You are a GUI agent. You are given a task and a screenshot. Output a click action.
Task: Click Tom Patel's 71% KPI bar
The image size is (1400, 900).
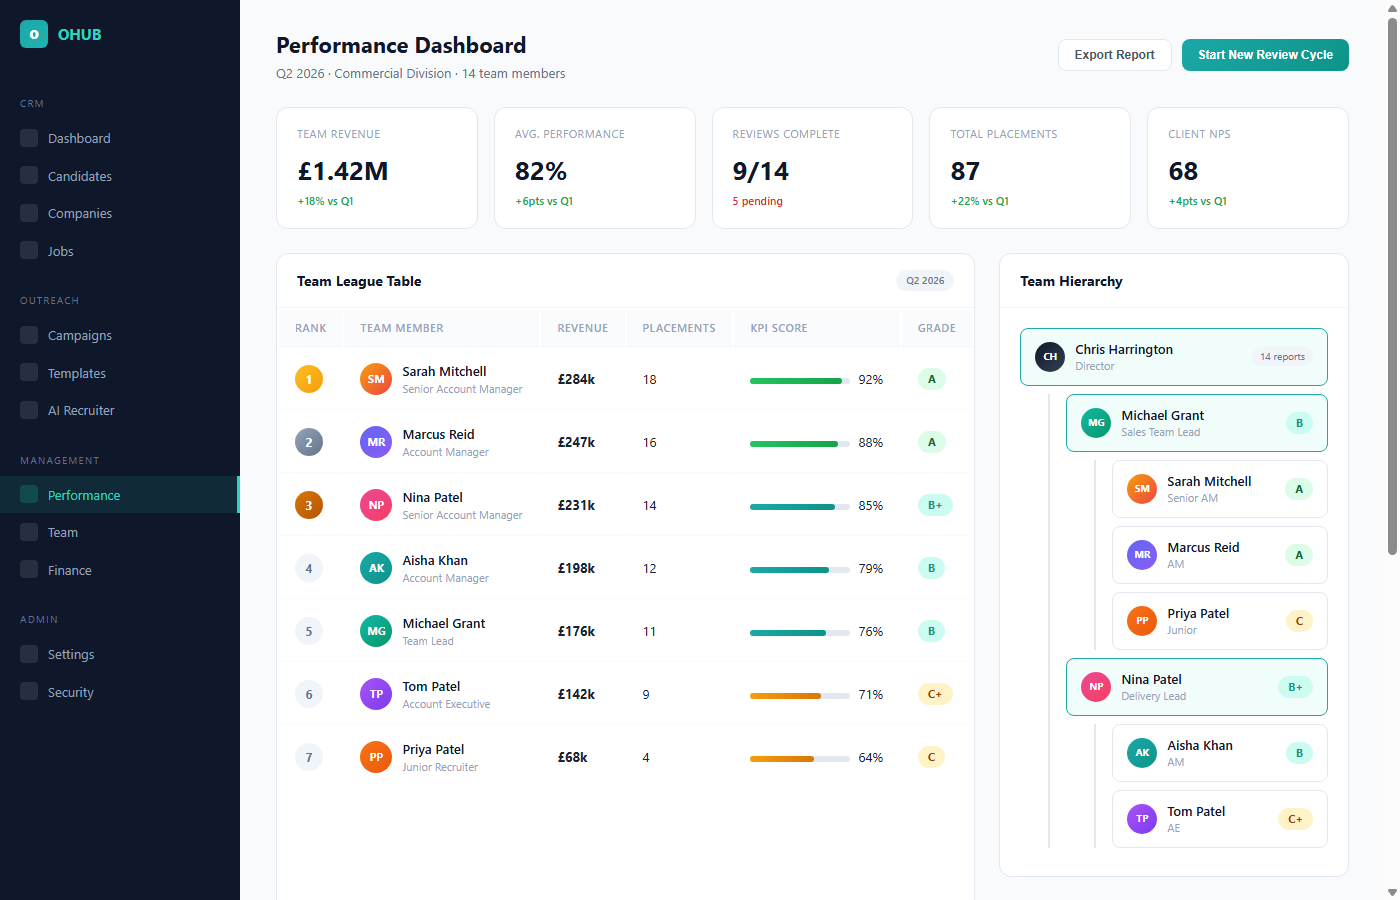(x=800, y=695)
